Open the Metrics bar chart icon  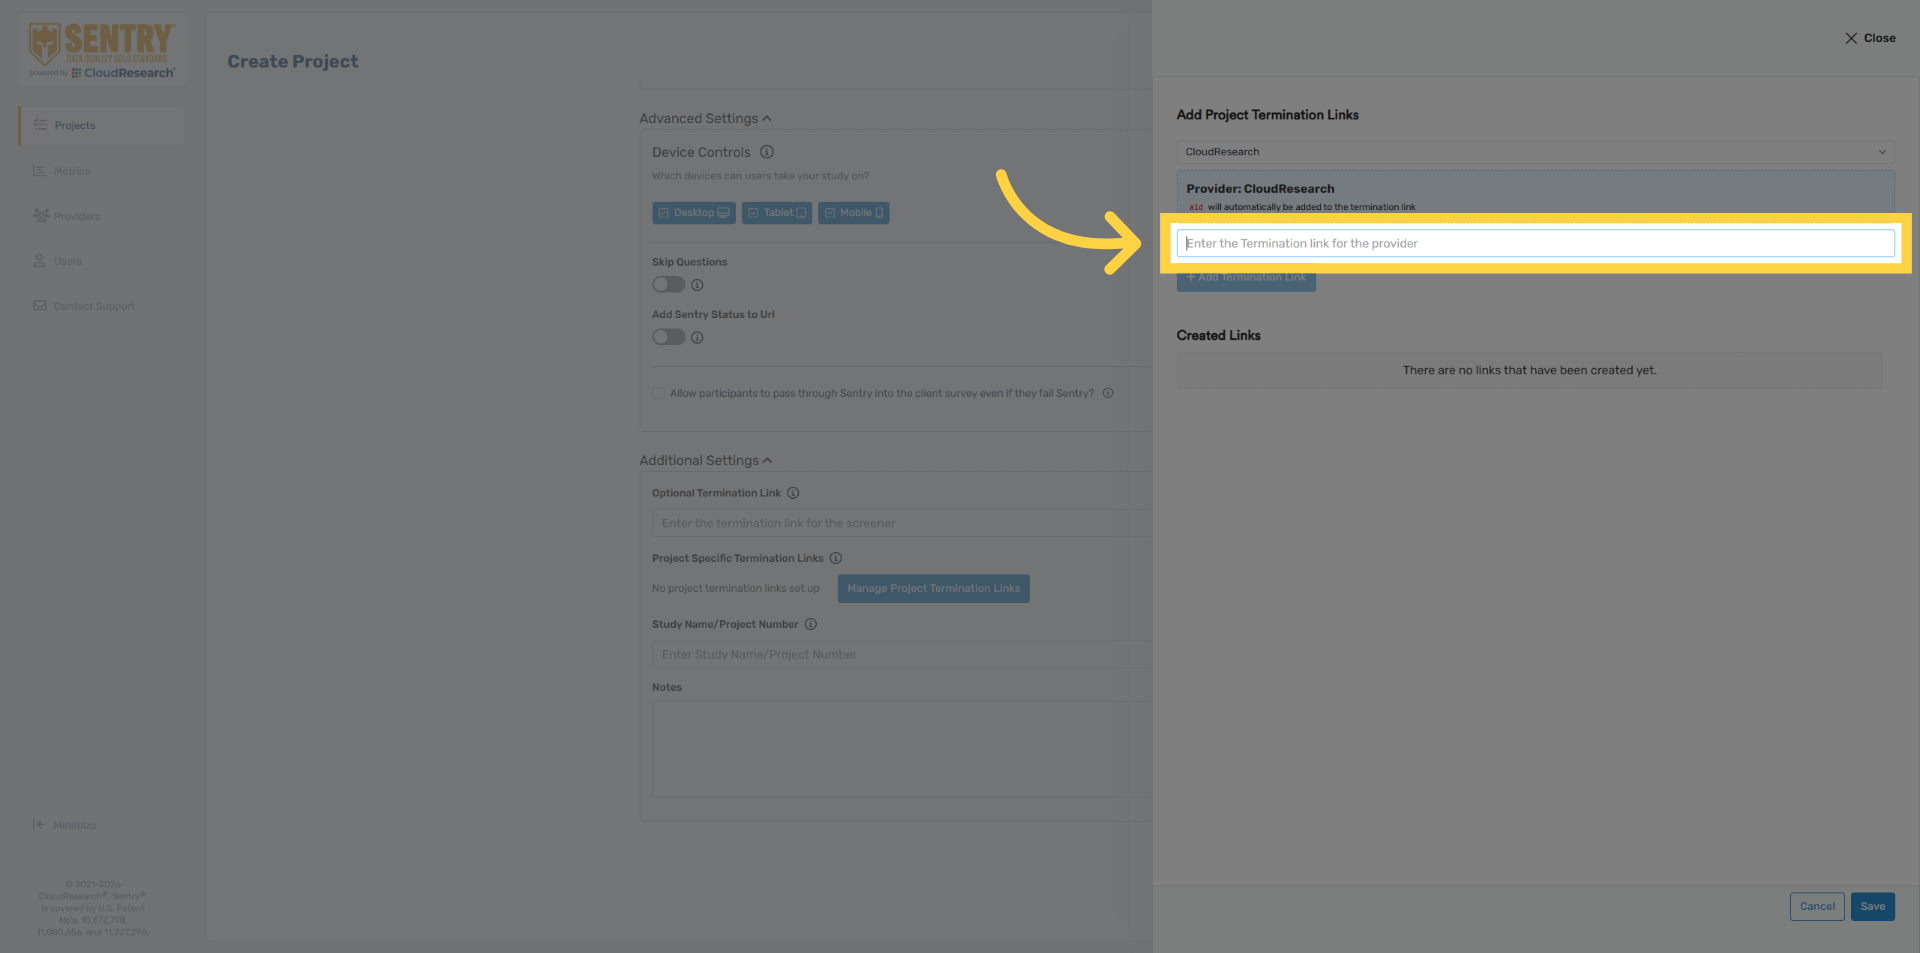click(40, 170)
